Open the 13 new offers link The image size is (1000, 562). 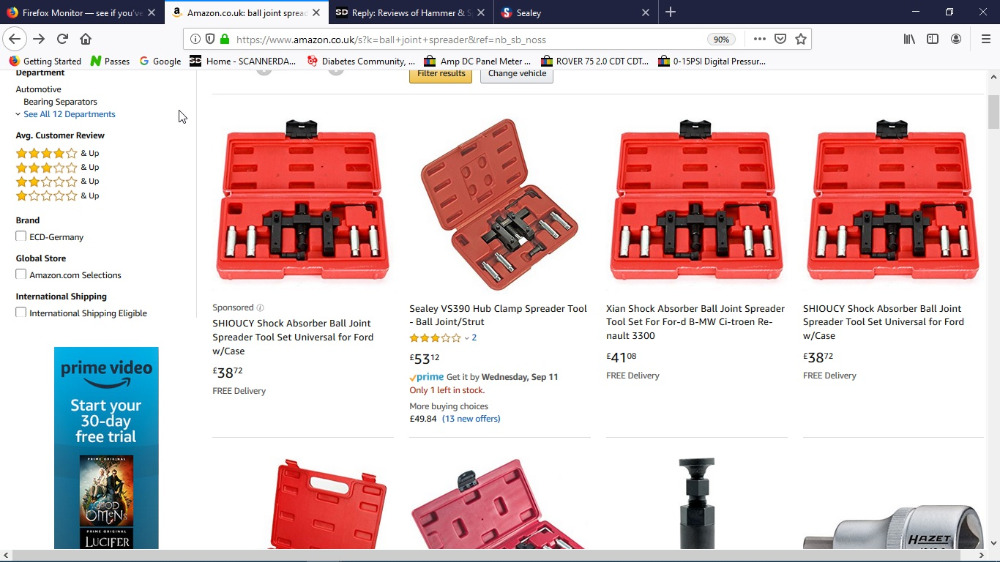pyautogui.click(x=471, y=419)
